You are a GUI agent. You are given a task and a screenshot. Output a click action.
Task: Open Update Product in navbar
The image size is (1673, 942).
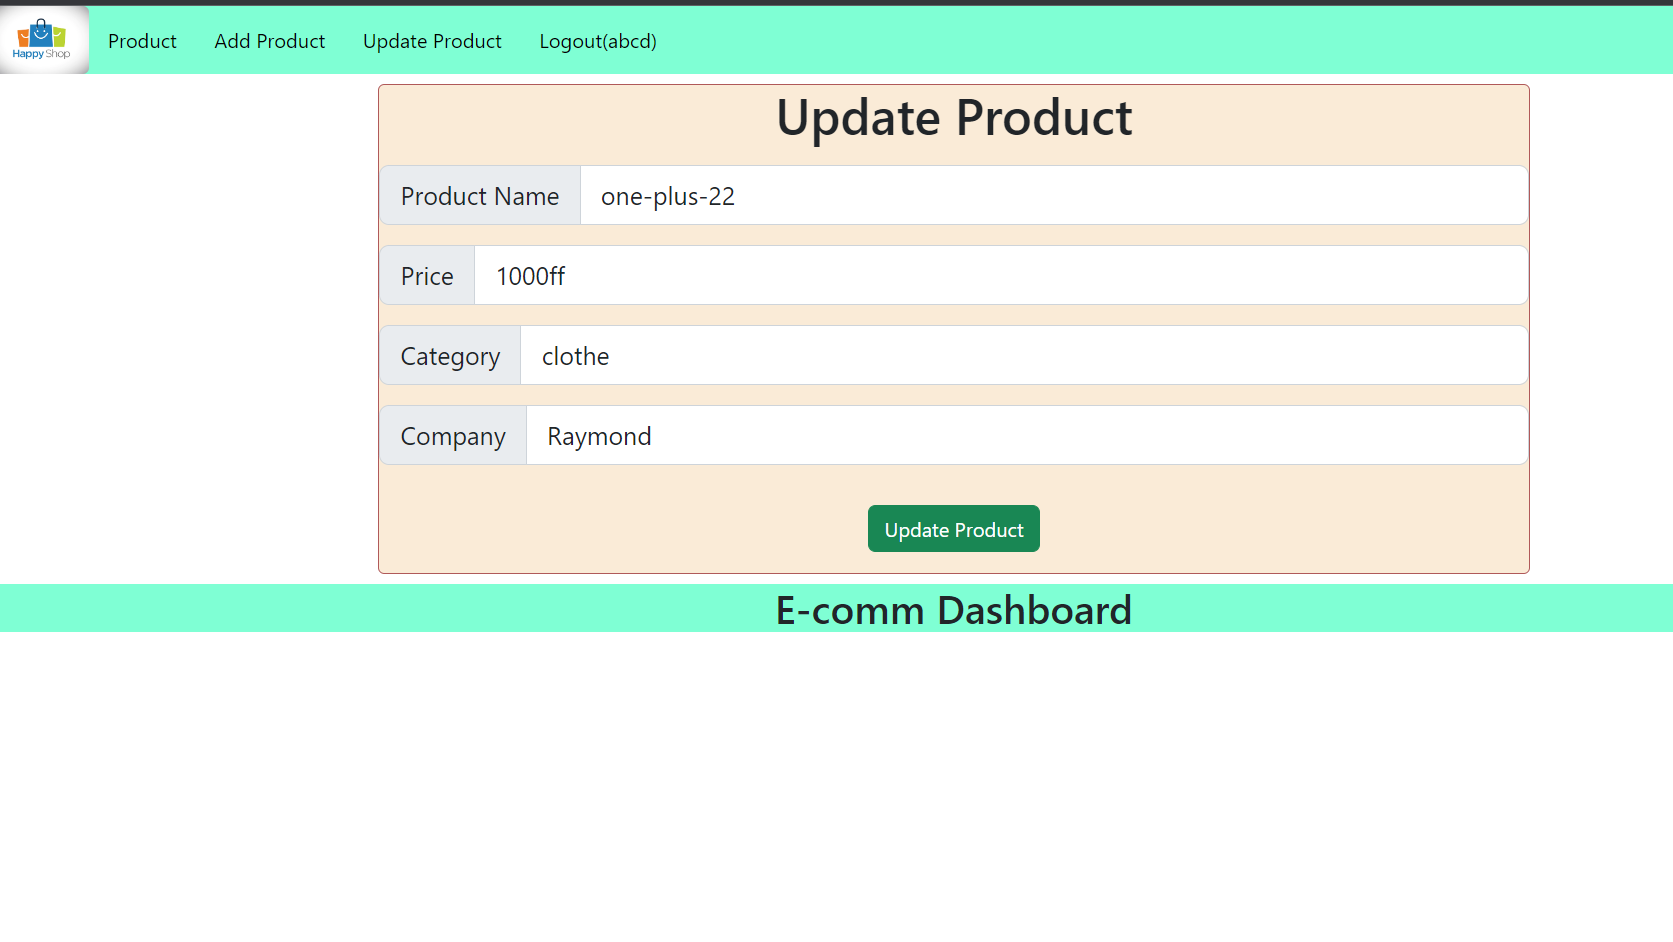pos(432,41)
